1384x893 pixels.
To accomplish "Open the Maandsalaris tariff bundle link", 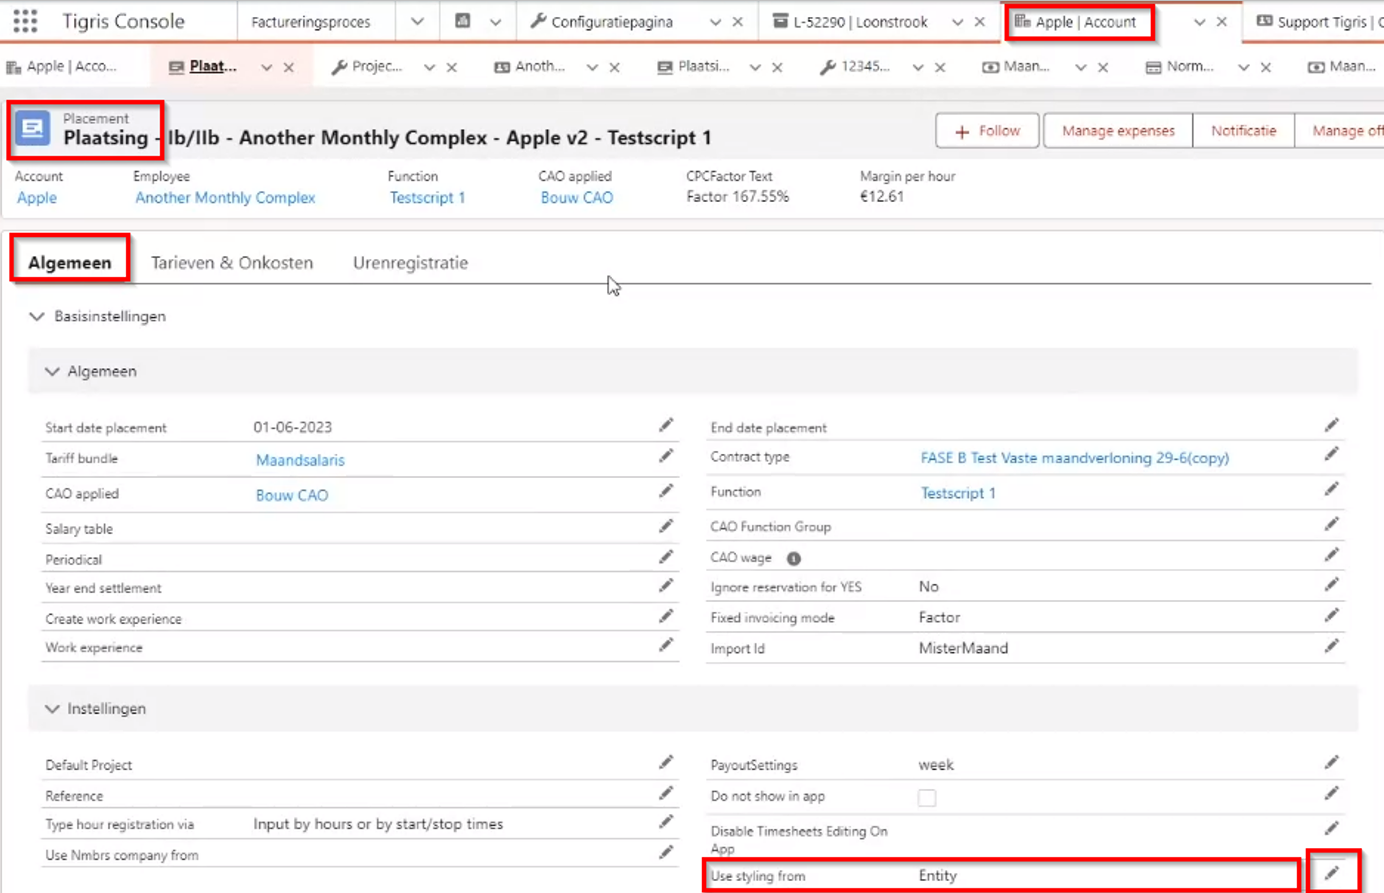I will pyautogui.click(x=300, y=460).
